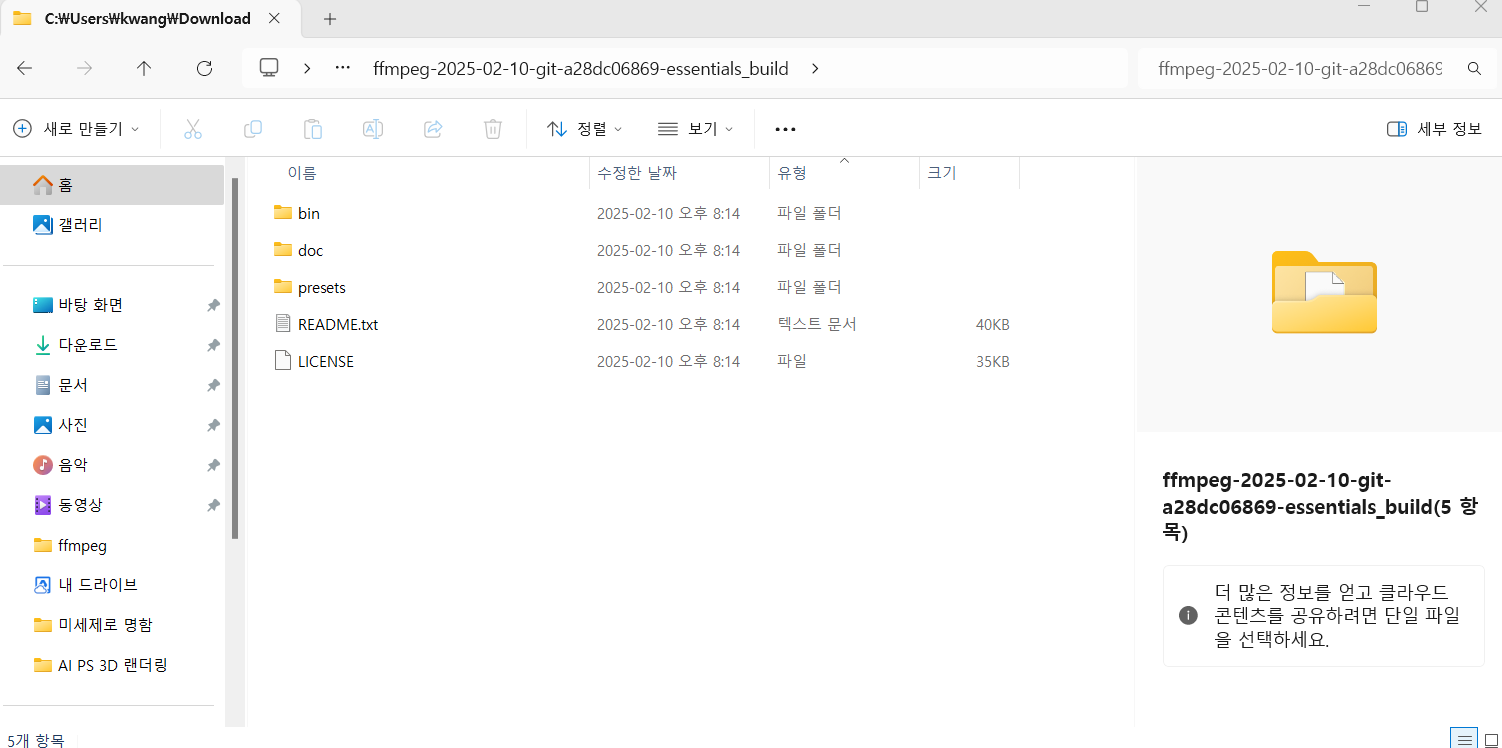The width and height of the screenshot is (1502, 748).
Task: Click the ffmpeg-2025-02-10 address bar path segment
Action: pos(580,69)
